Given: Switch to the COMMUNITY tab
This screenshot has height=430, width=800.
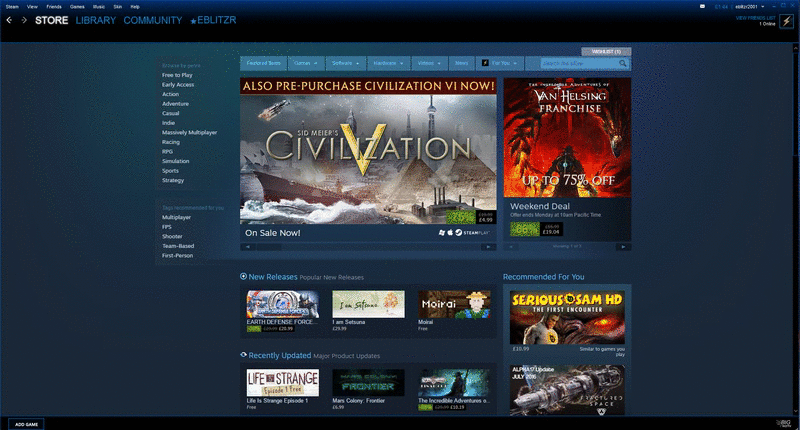Looking at the screenshot, I should pyautogui.click(x=153, y=20).
